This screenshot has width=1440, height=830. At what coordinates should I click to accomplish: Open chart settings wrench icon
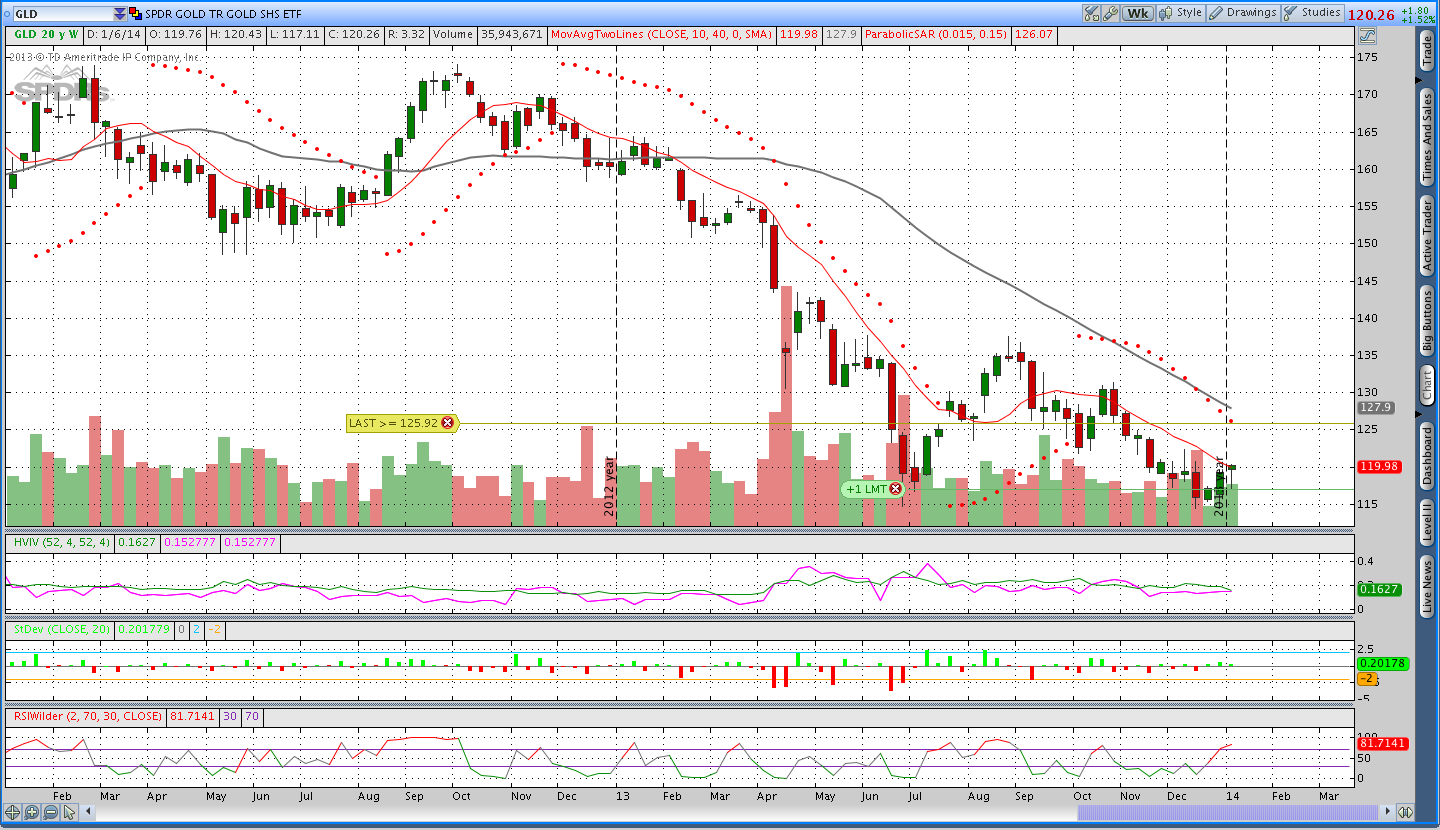click(1110, 13)
